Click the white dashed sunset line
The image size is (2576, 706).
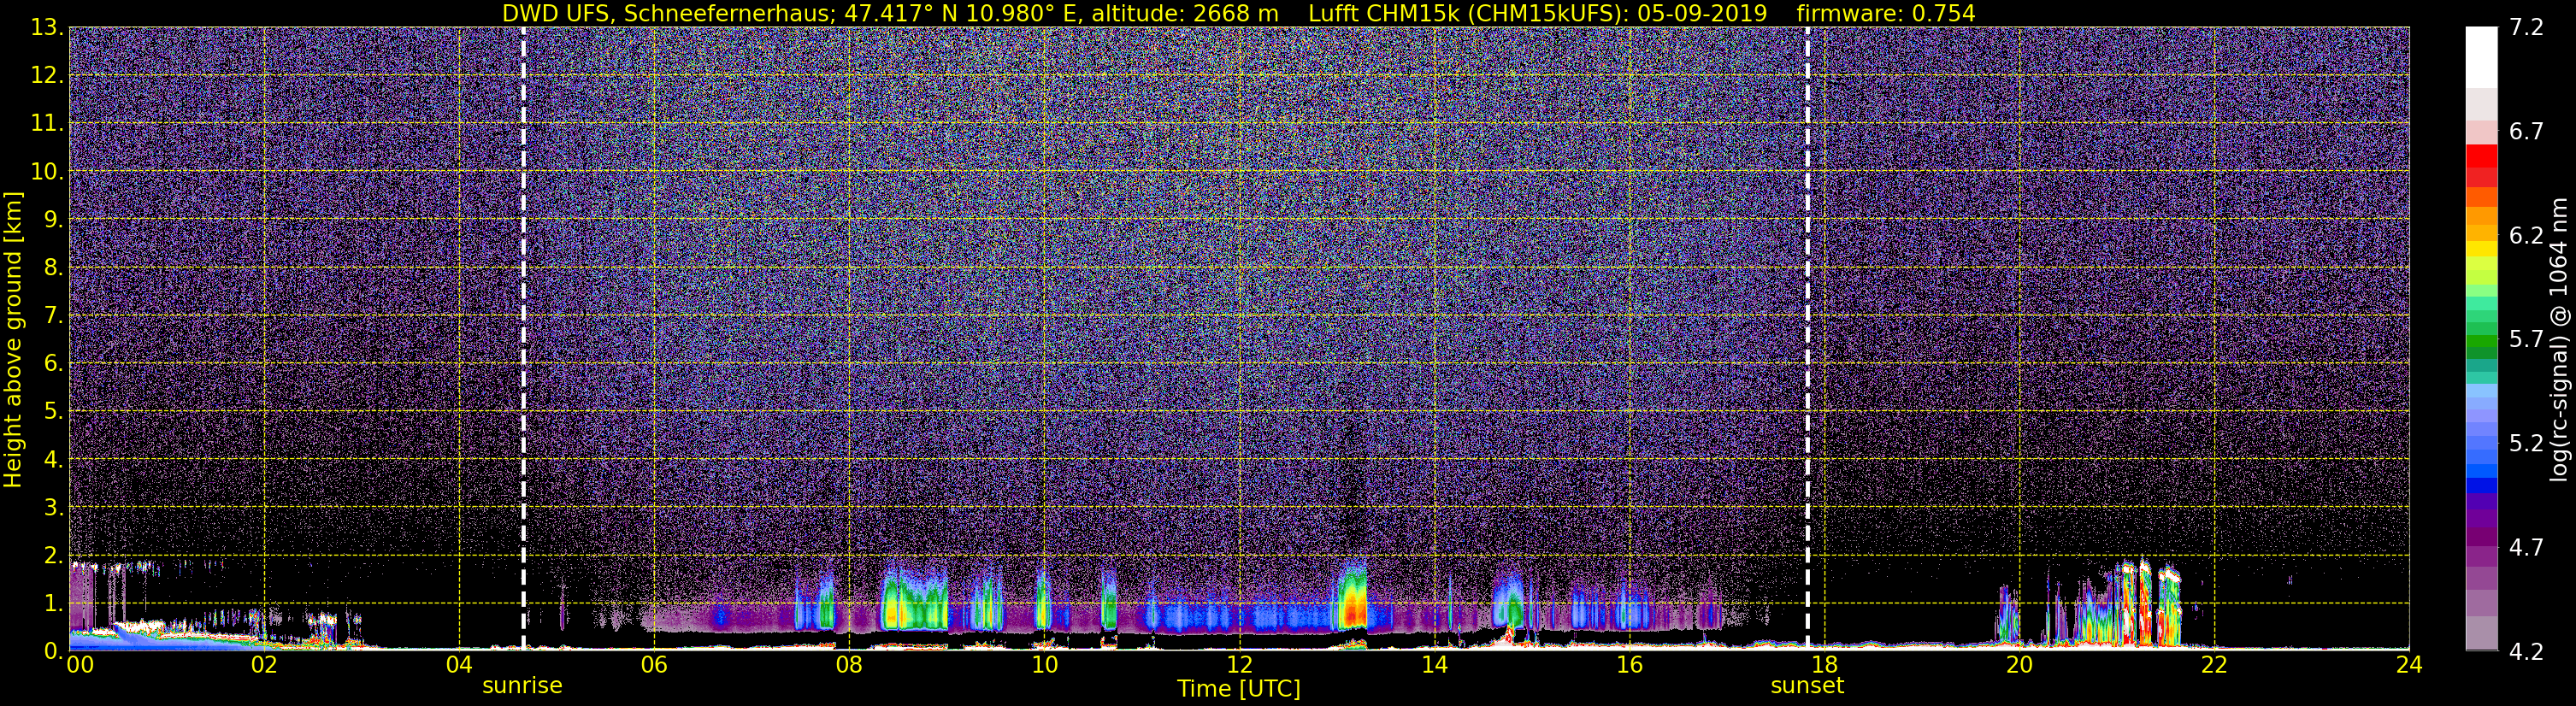1807,338
